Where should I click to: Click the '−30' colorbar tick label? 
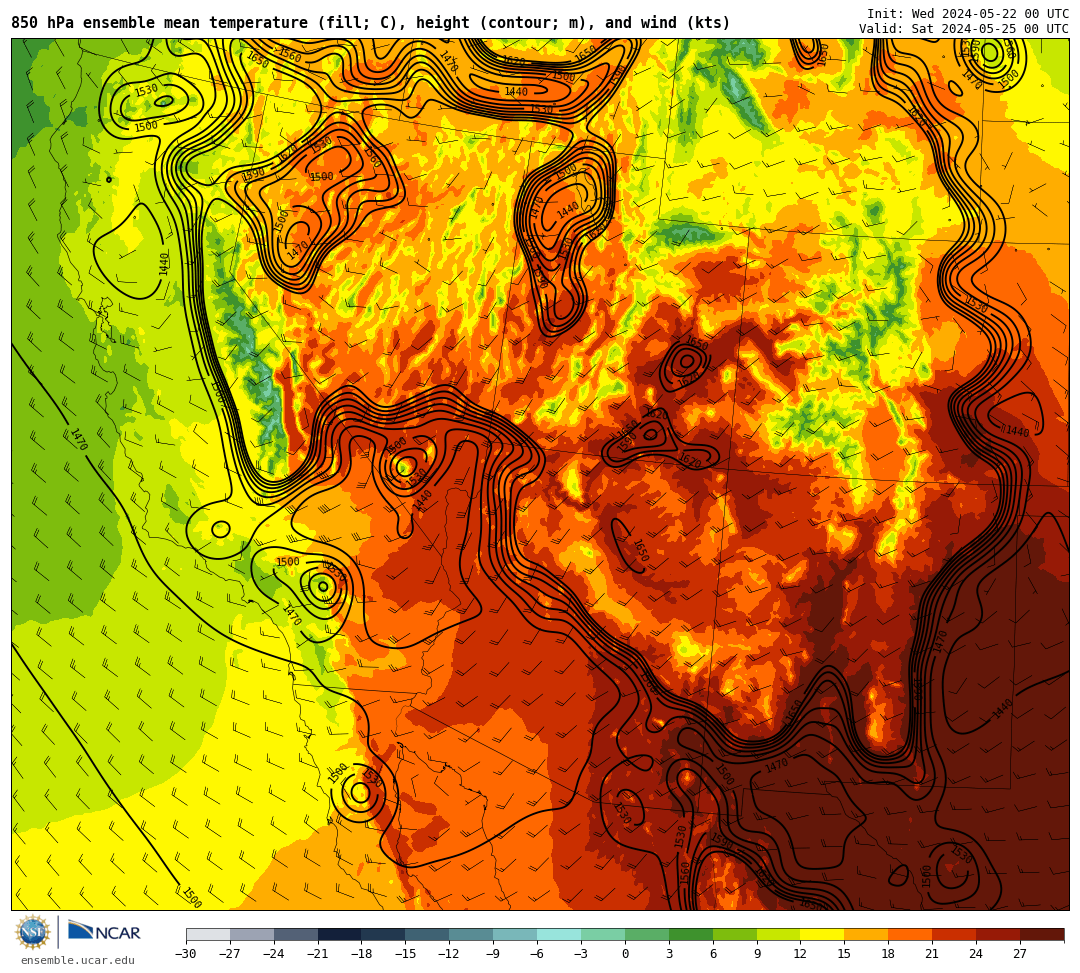tap(186, 954)
